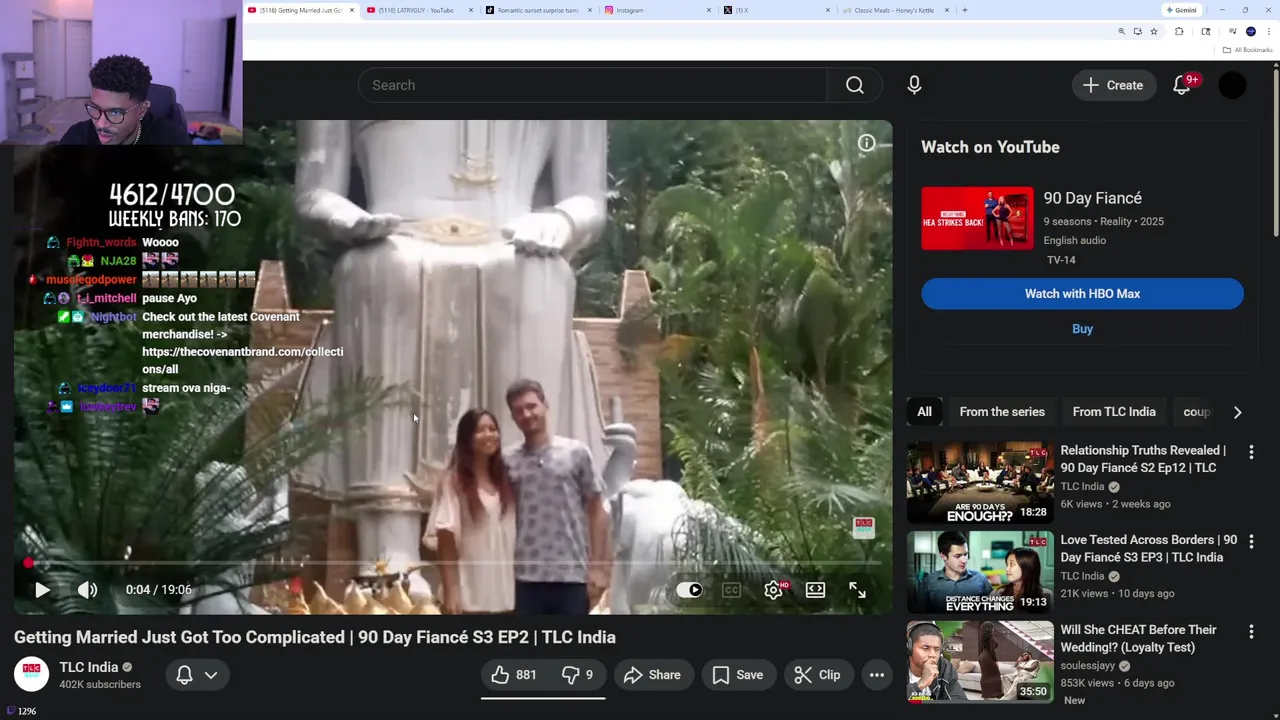Image resolution: width=1280 pixels, height=720 pixels.
Task: Open a new browser tab
Action: 964,10
